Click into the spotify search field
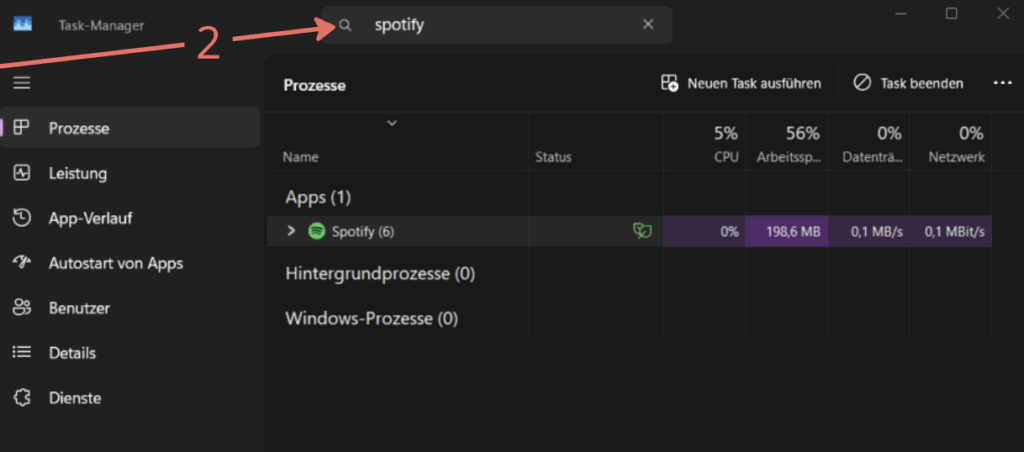The image size is (1024, 452). (x=497, y=25)
